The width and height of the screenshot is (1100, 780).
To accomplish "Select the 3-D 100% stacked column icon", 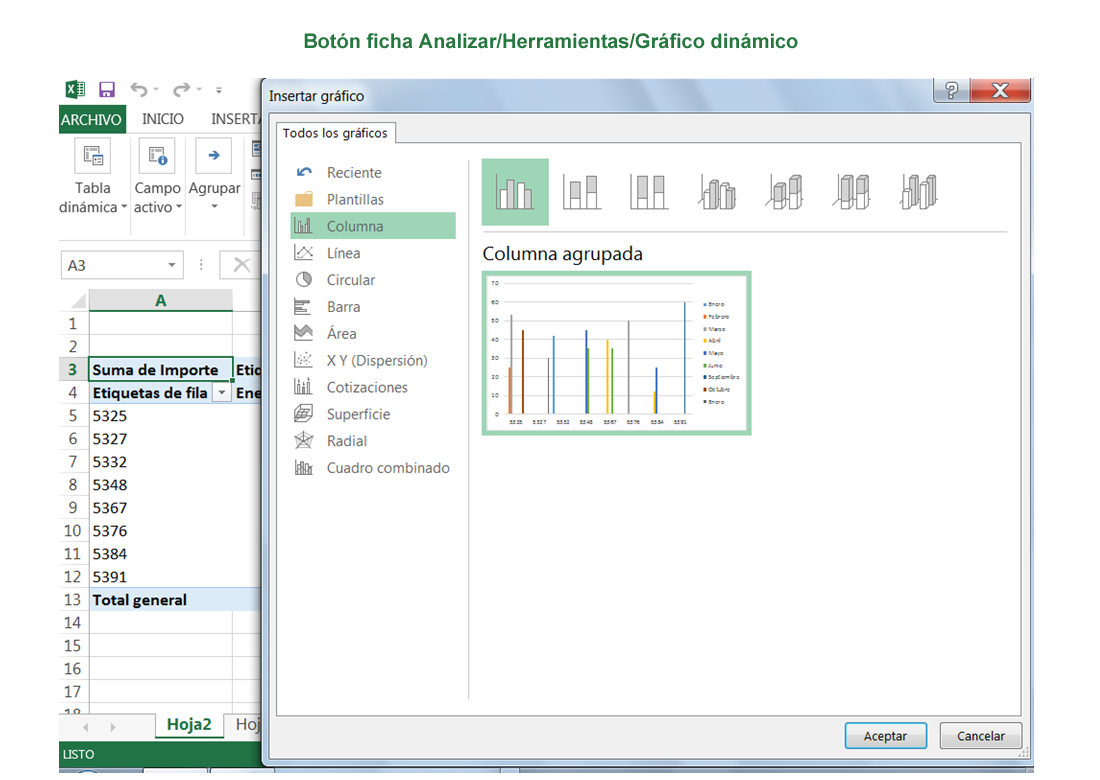I will [x=852, y=192].
